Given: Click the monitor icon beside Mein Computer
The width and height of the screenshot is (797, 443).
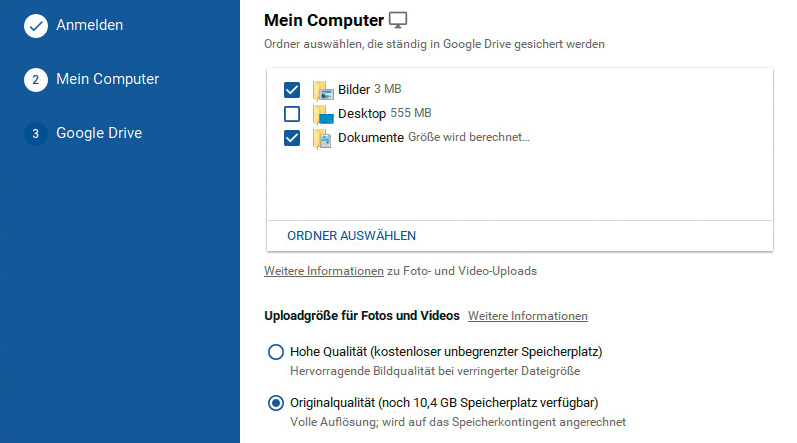Looking at the screenshot, I should click(x=399, y=20).
